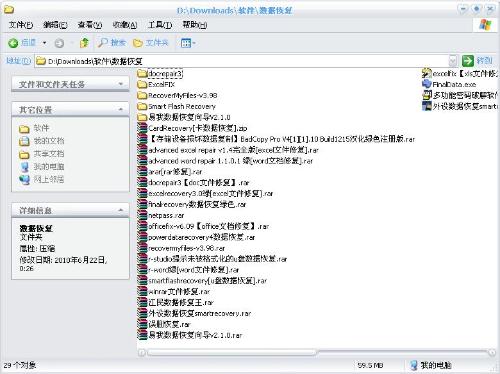Expand the address bar dropdown
Image resolution: width=500 pixels, height=374 pixels.
[453, 61]
